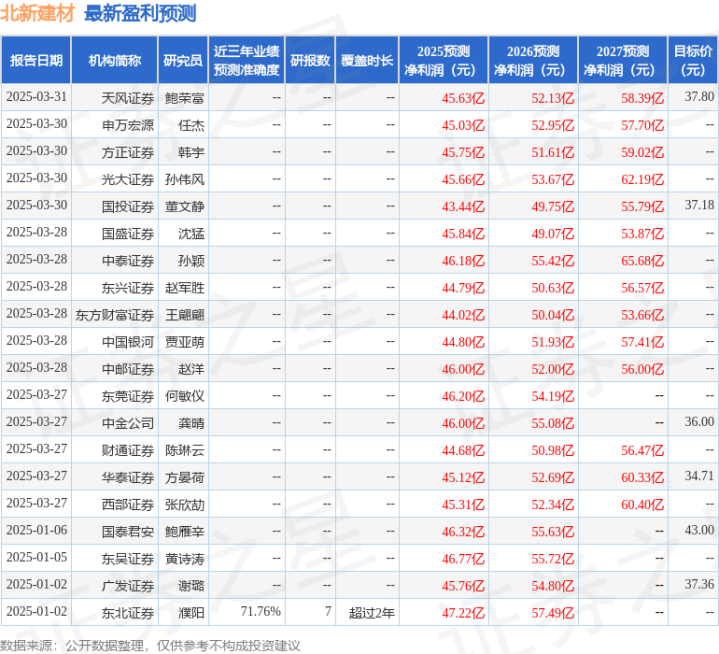The width and height of the screenshot is (719, 654).
Task: Click institution name 中金公司
Action: click(x=127, y=423)
